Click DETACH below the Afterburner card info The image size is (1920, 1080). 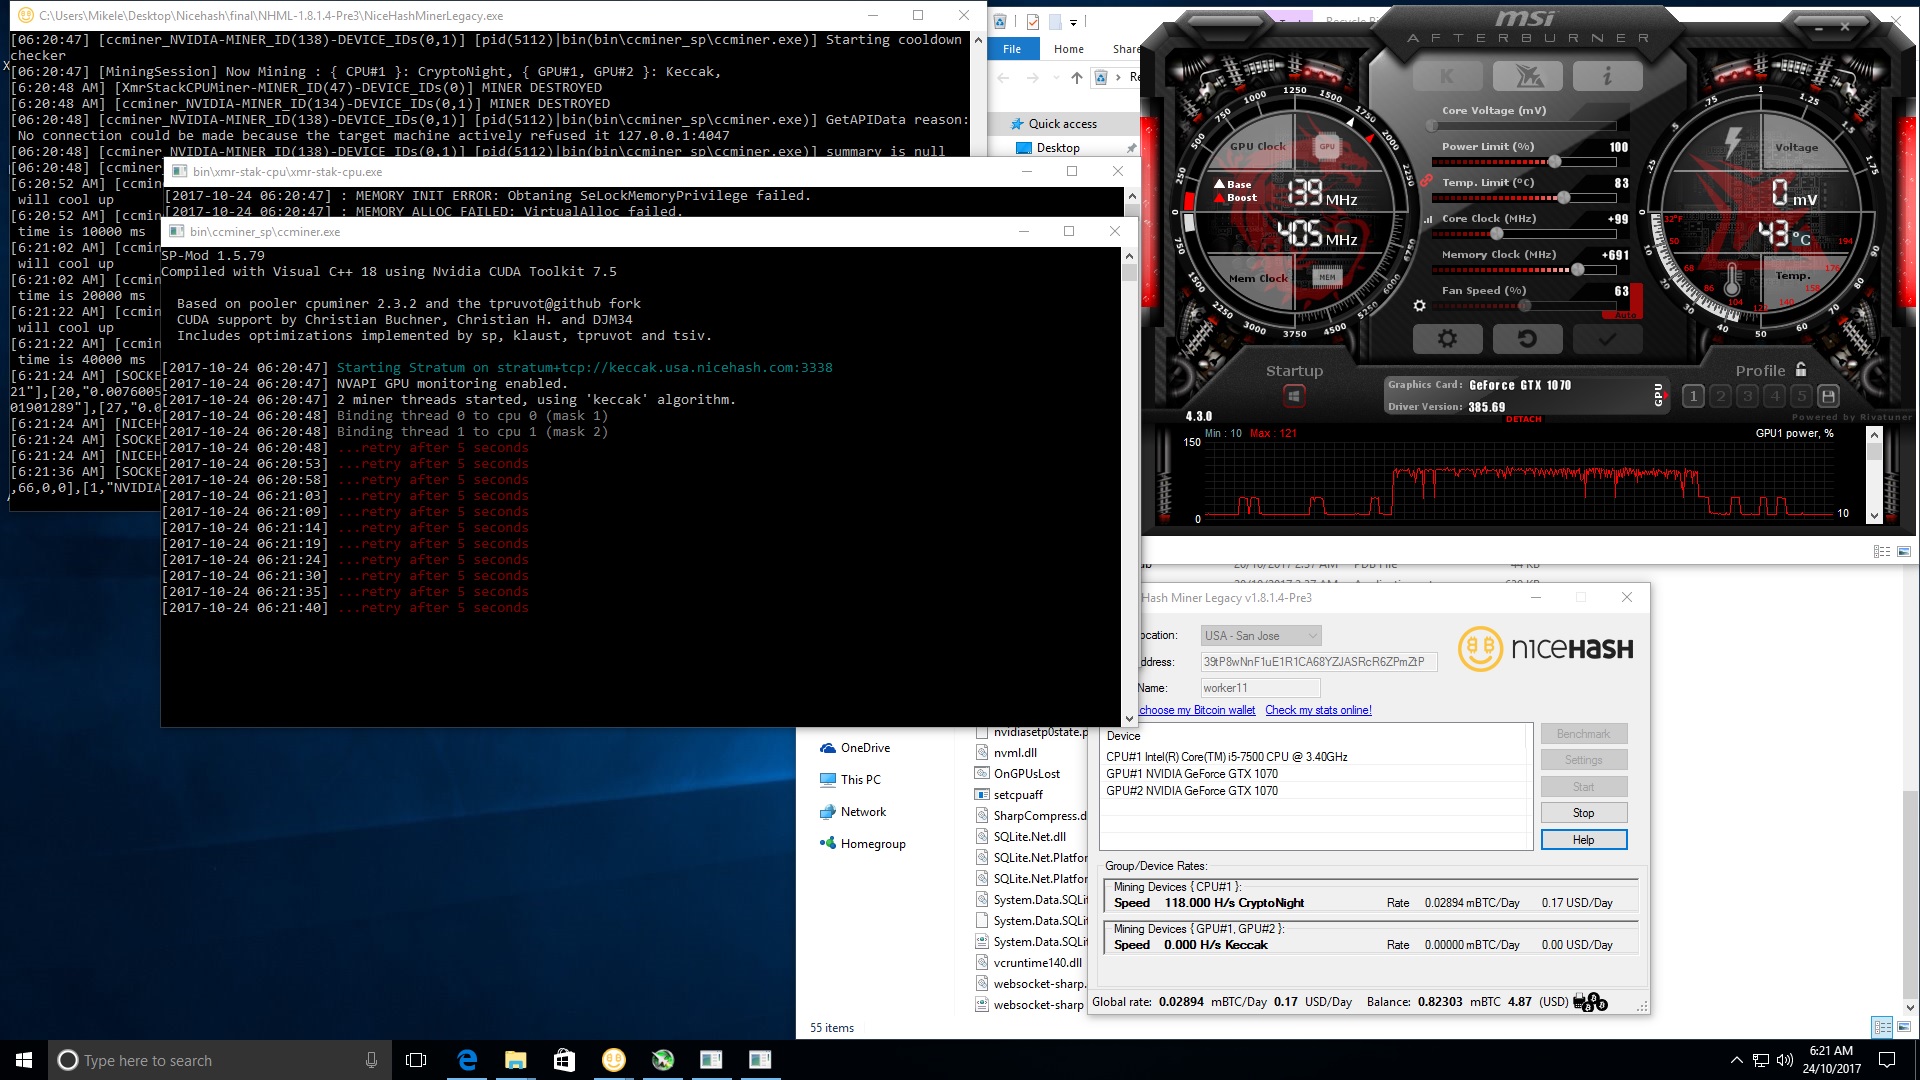[1523, 419]
